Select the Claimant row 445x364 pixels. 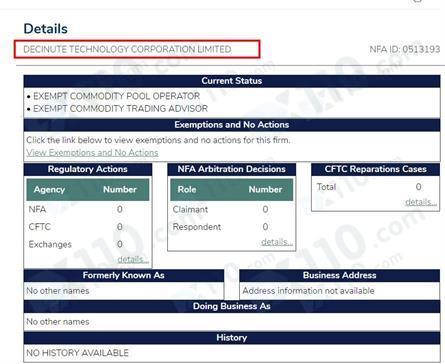(x=232, y=209)
